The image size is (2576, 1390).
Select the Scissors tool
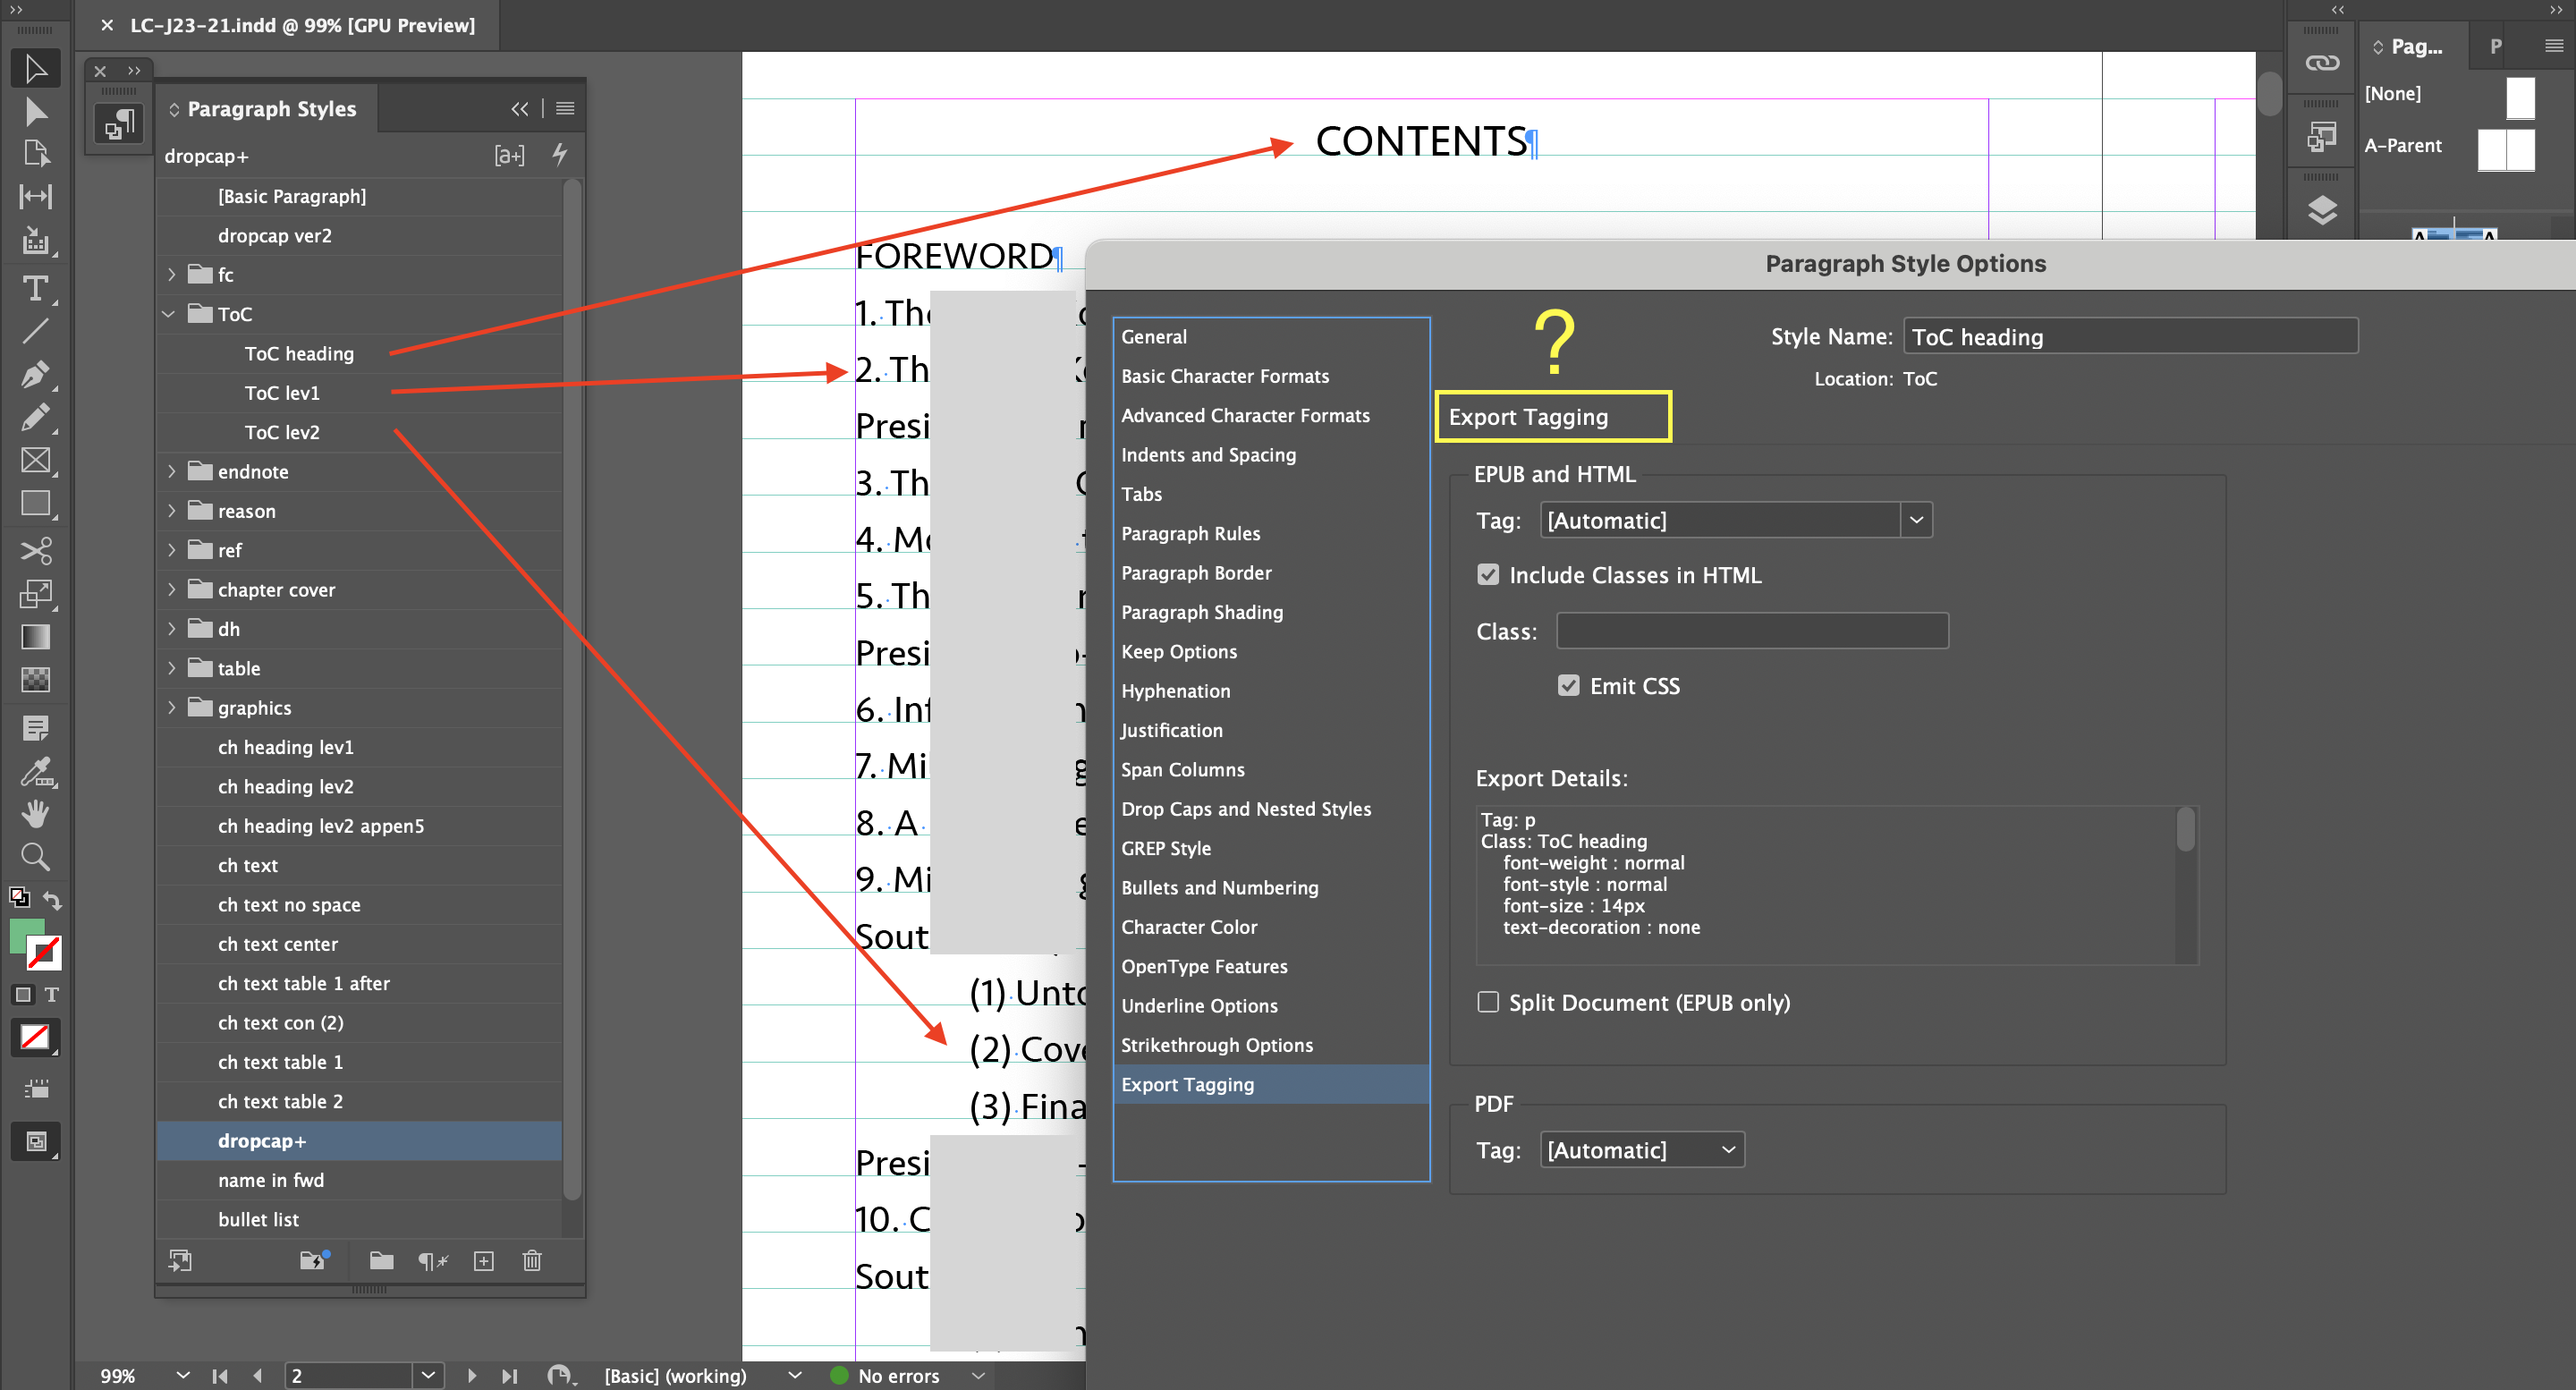(36, 551)
